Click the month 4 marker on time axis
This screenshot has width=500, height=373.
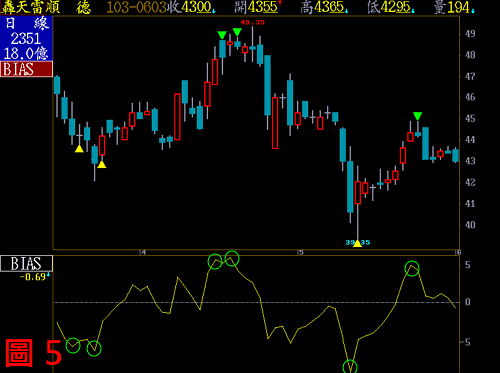tap(143, 252)
